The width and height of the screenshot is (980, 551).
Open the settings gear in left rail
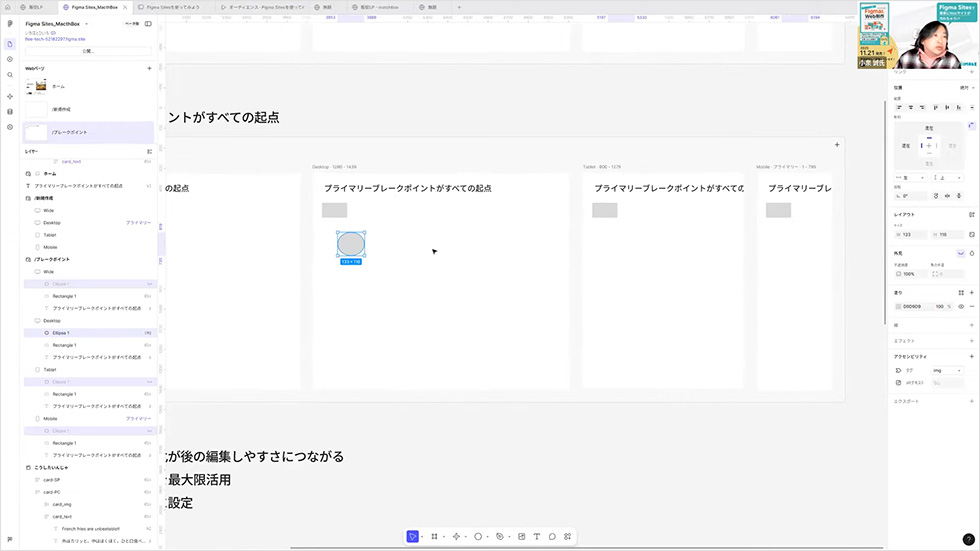(9, 127)
